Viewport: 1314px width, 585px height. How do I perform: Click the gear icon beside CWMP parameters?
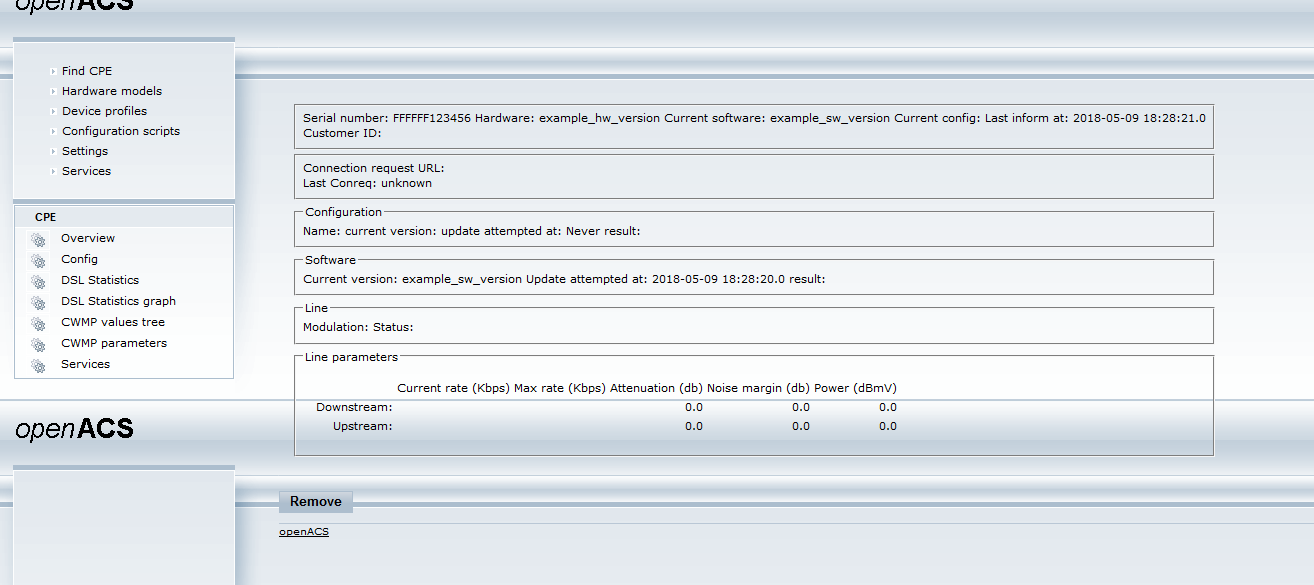(x=39, y=344)
